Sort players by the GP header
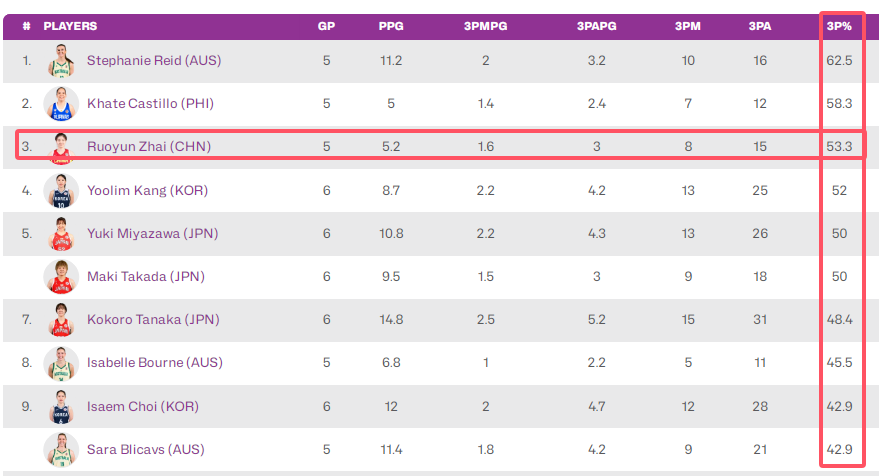This screenshot has height=476, width=879. click(326, 26)
